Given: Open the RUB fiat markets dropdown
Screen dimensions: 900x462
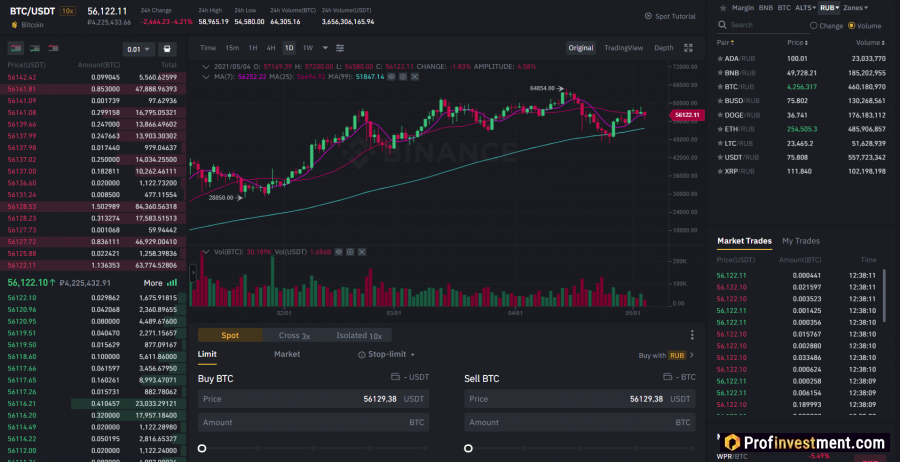Looking at the screenshot, I should pyautogui.click(x=829, y=8).
